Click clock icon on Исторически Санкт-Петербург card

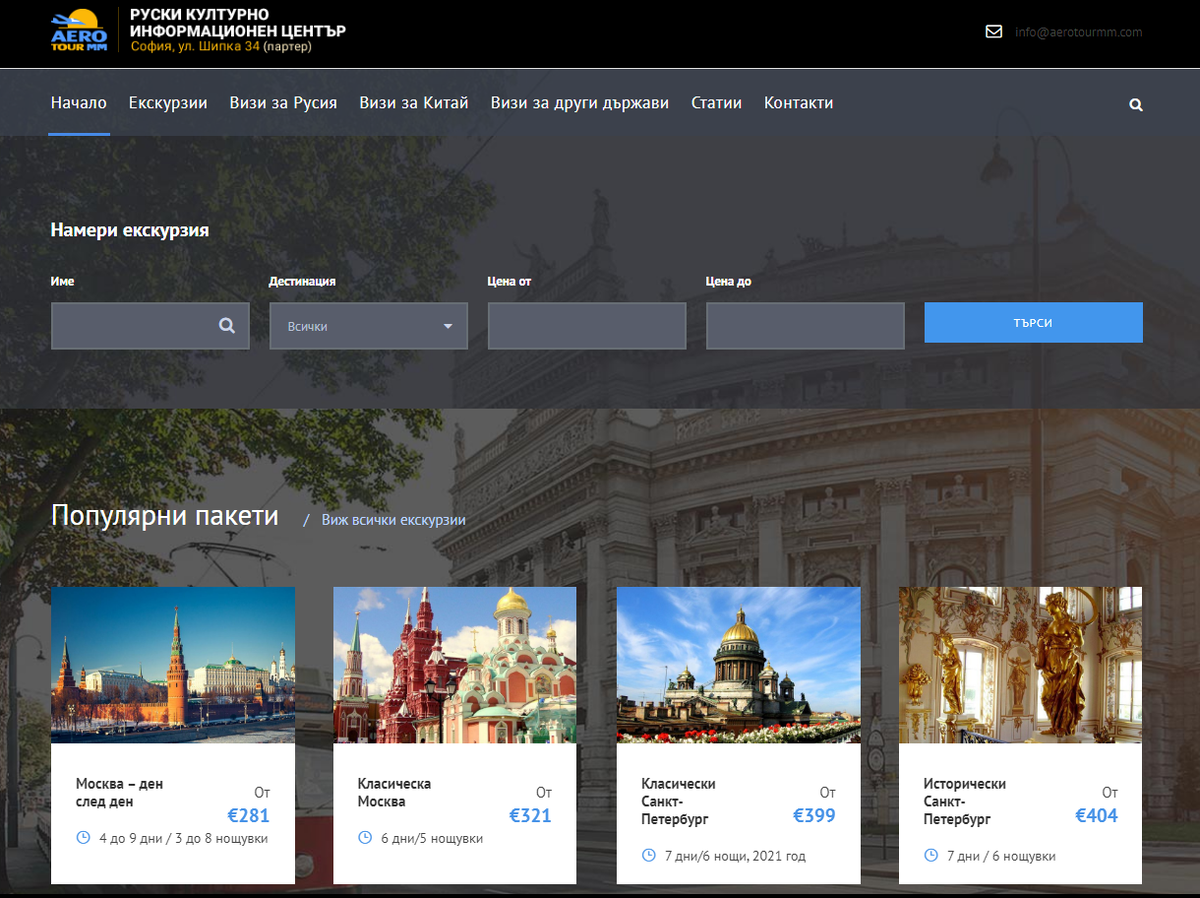(x=931, y=855)
